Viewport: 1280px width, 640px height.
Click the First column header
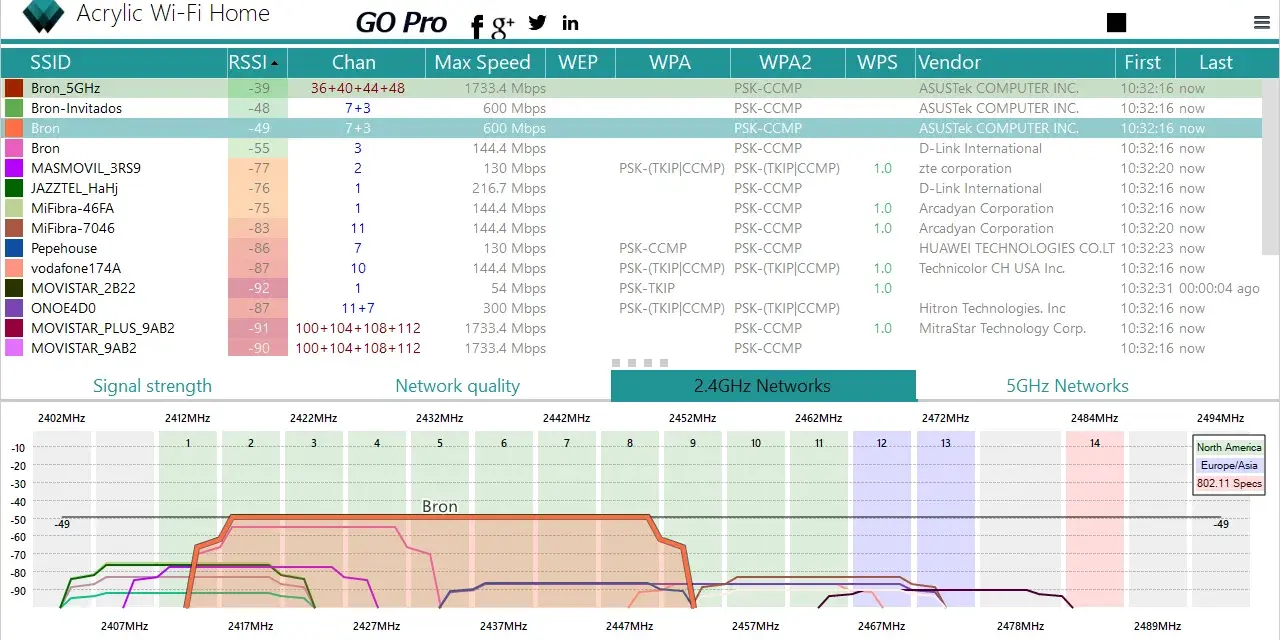coord(1143,62)
